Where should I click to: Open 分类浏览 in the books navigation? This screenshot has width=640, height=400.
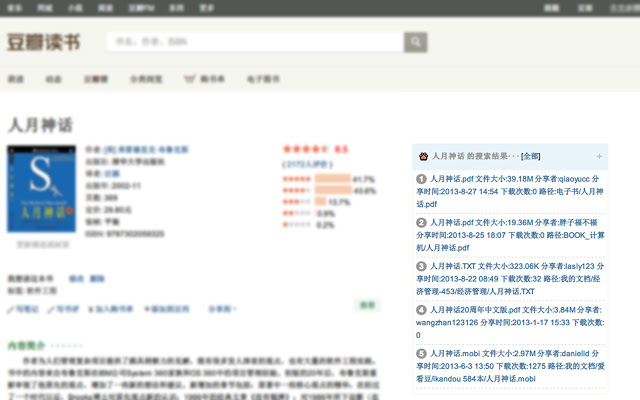146,79
